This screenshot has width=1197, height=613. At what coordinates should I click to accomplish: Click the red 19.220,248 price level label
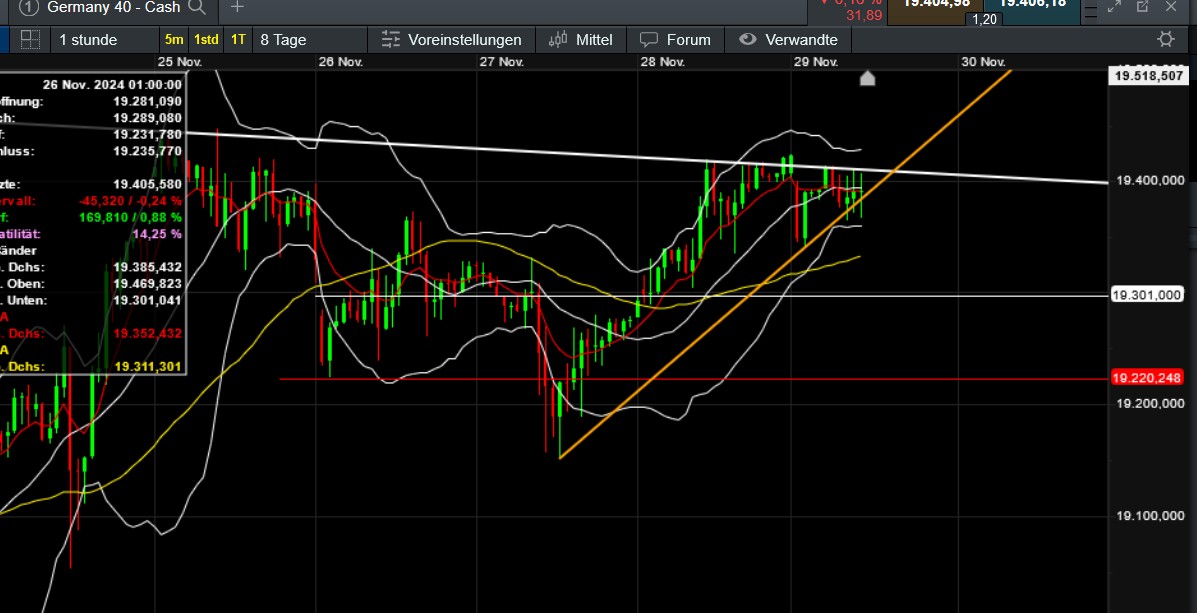[x=1148, y=378]
